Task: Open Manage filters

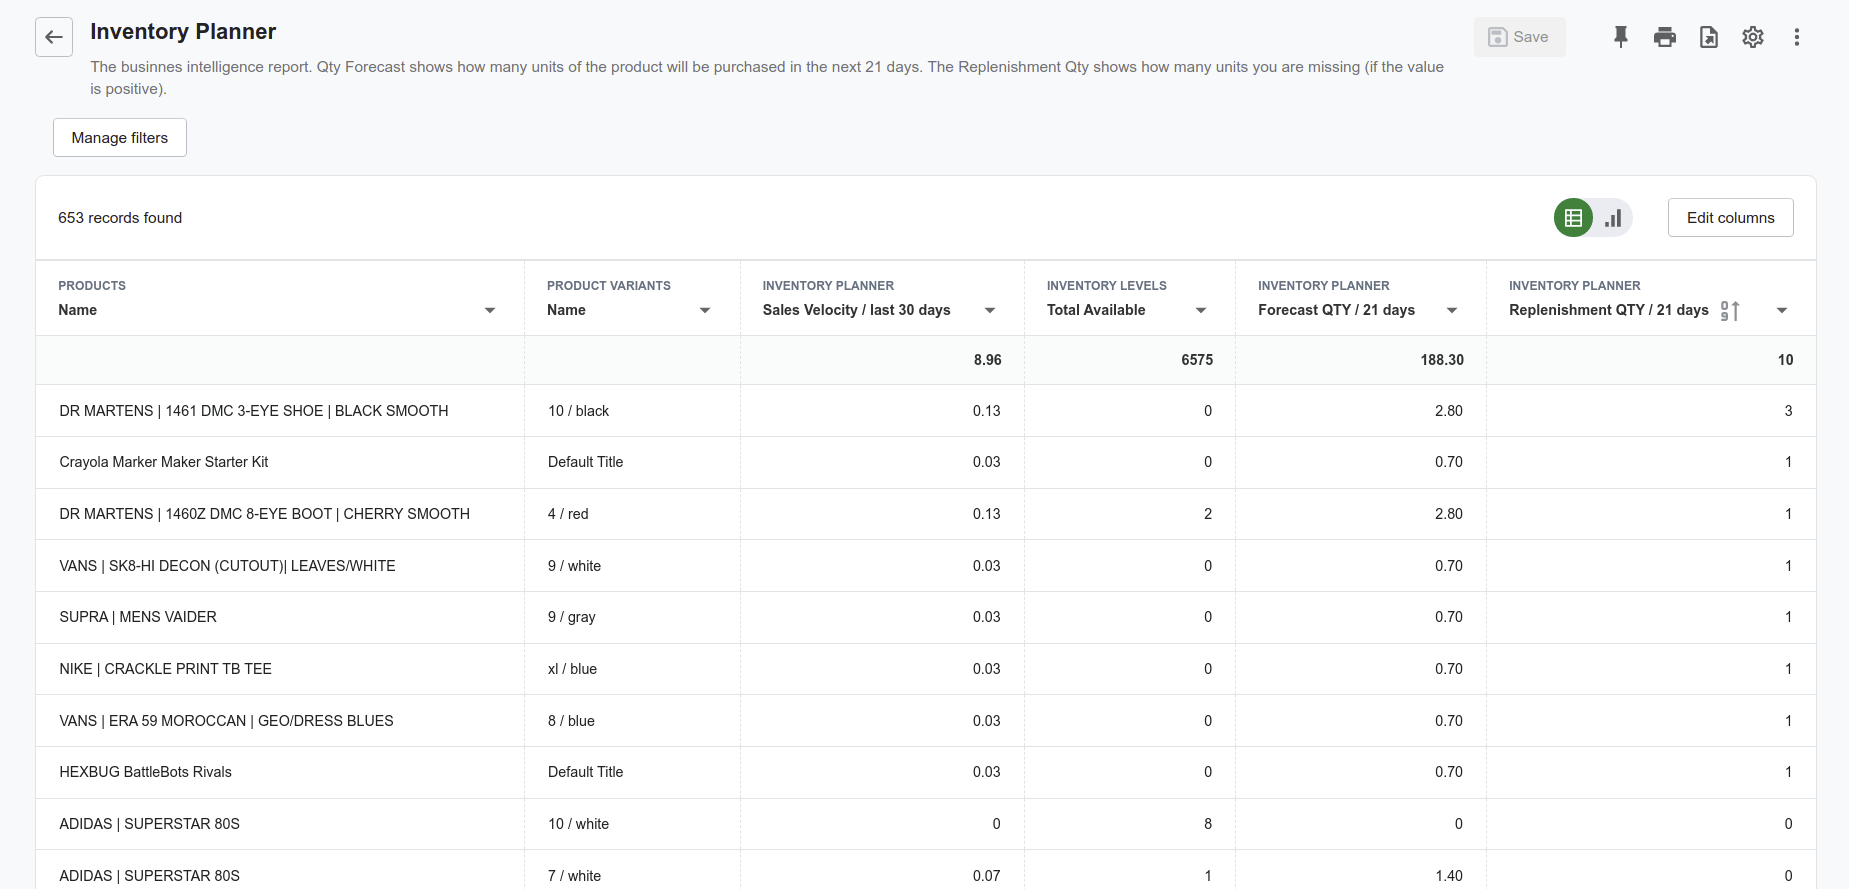Action: pyautogui.click(x=120, y=138)
